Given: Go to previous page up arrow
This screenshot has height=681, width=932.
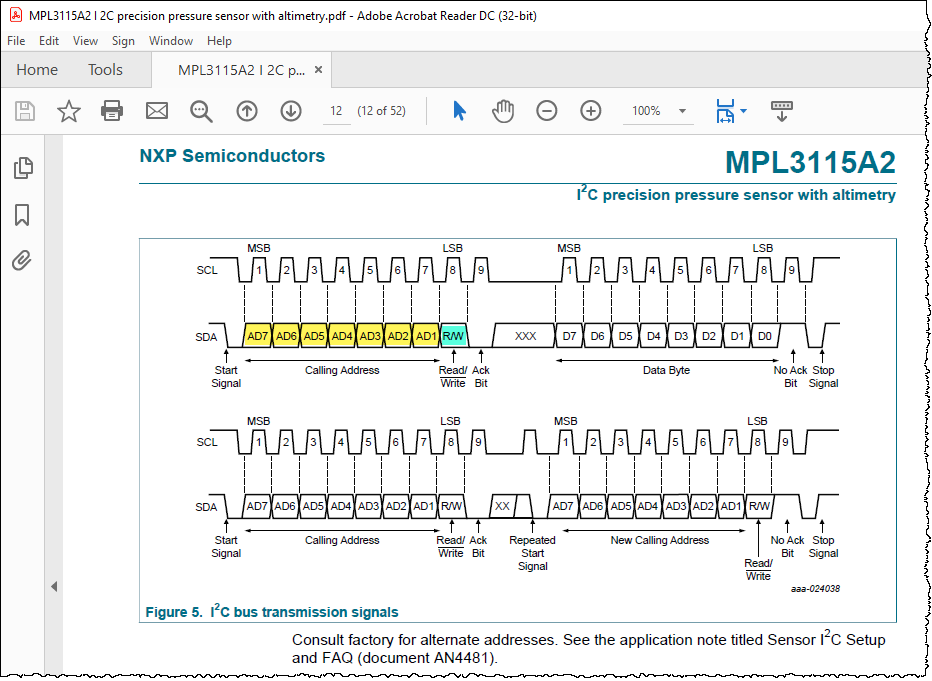Looking at the screenshot, I should [247, 111].
